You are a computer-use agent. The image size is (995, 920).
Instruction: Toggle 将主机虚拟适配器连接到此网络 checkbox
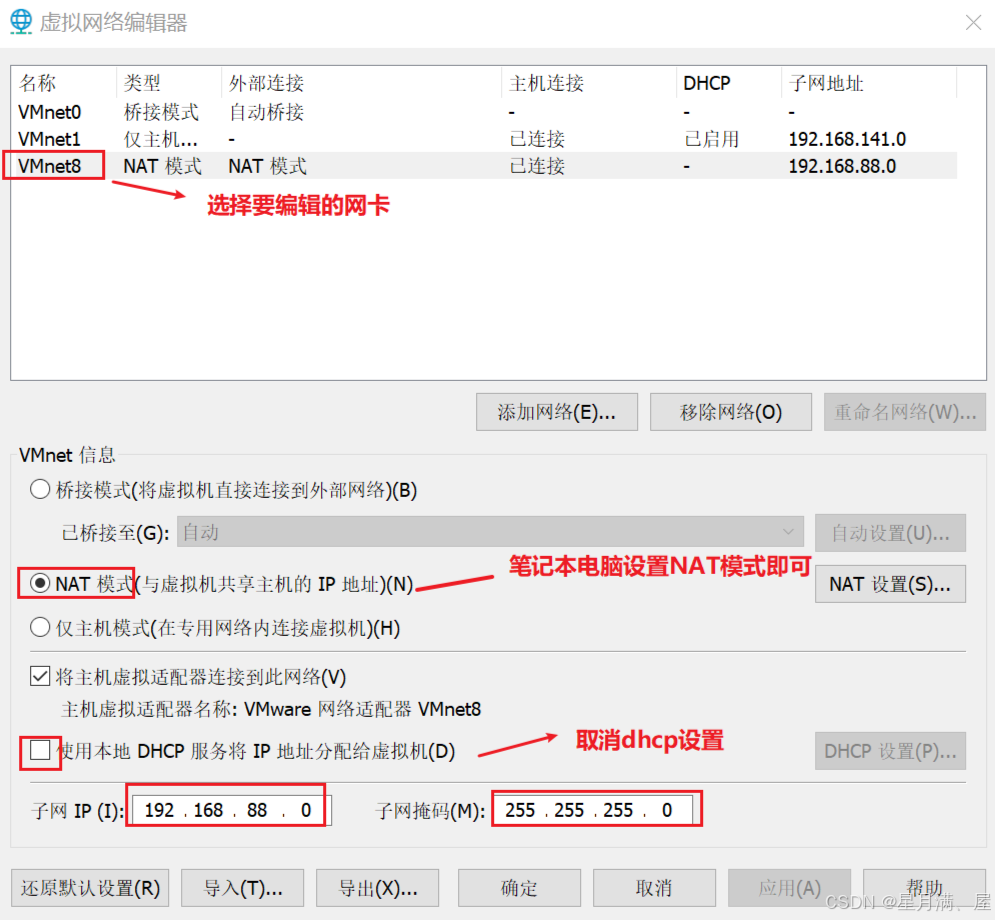pyautogui.click(x=40, y=676)
